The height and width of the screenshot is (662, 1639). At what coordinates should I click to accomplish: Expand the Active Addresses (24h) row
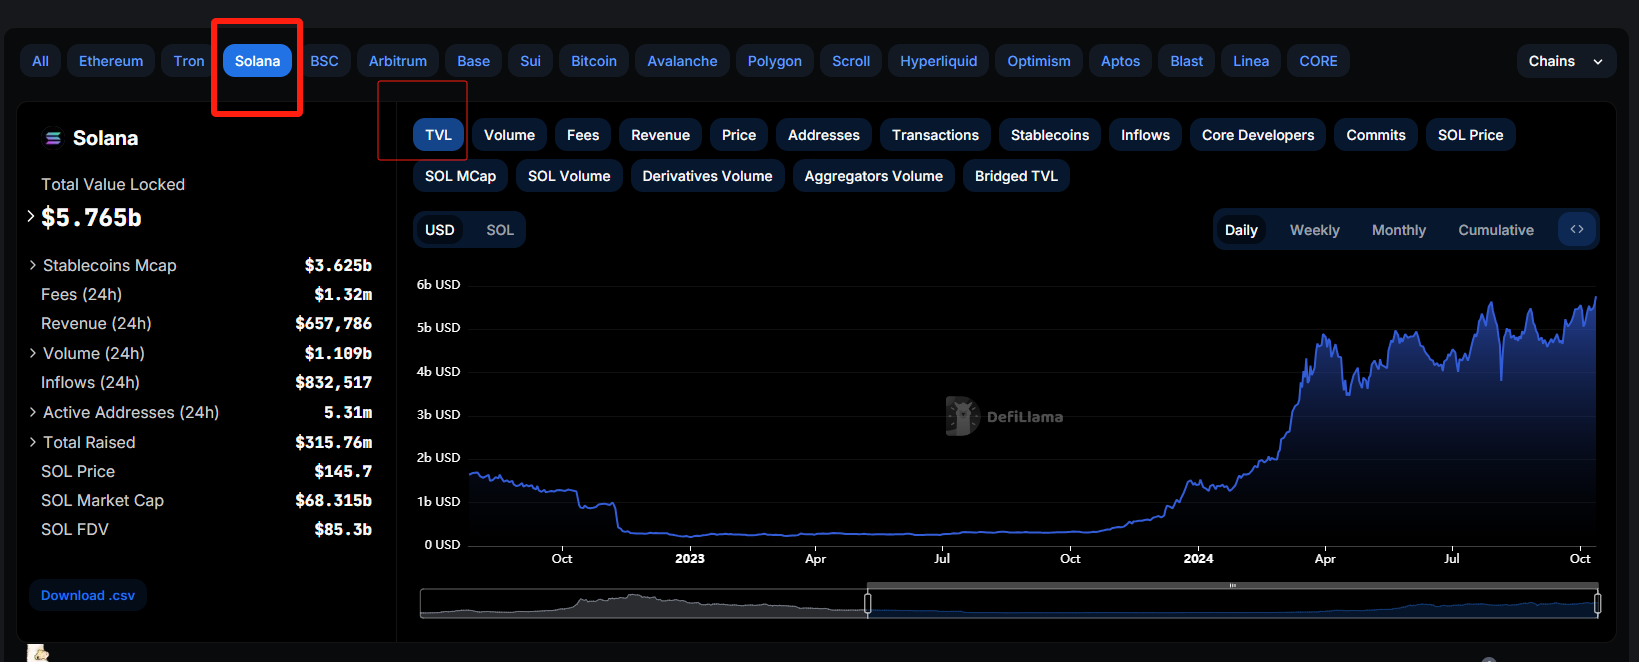pyautogui.click(x=33, y=412)
